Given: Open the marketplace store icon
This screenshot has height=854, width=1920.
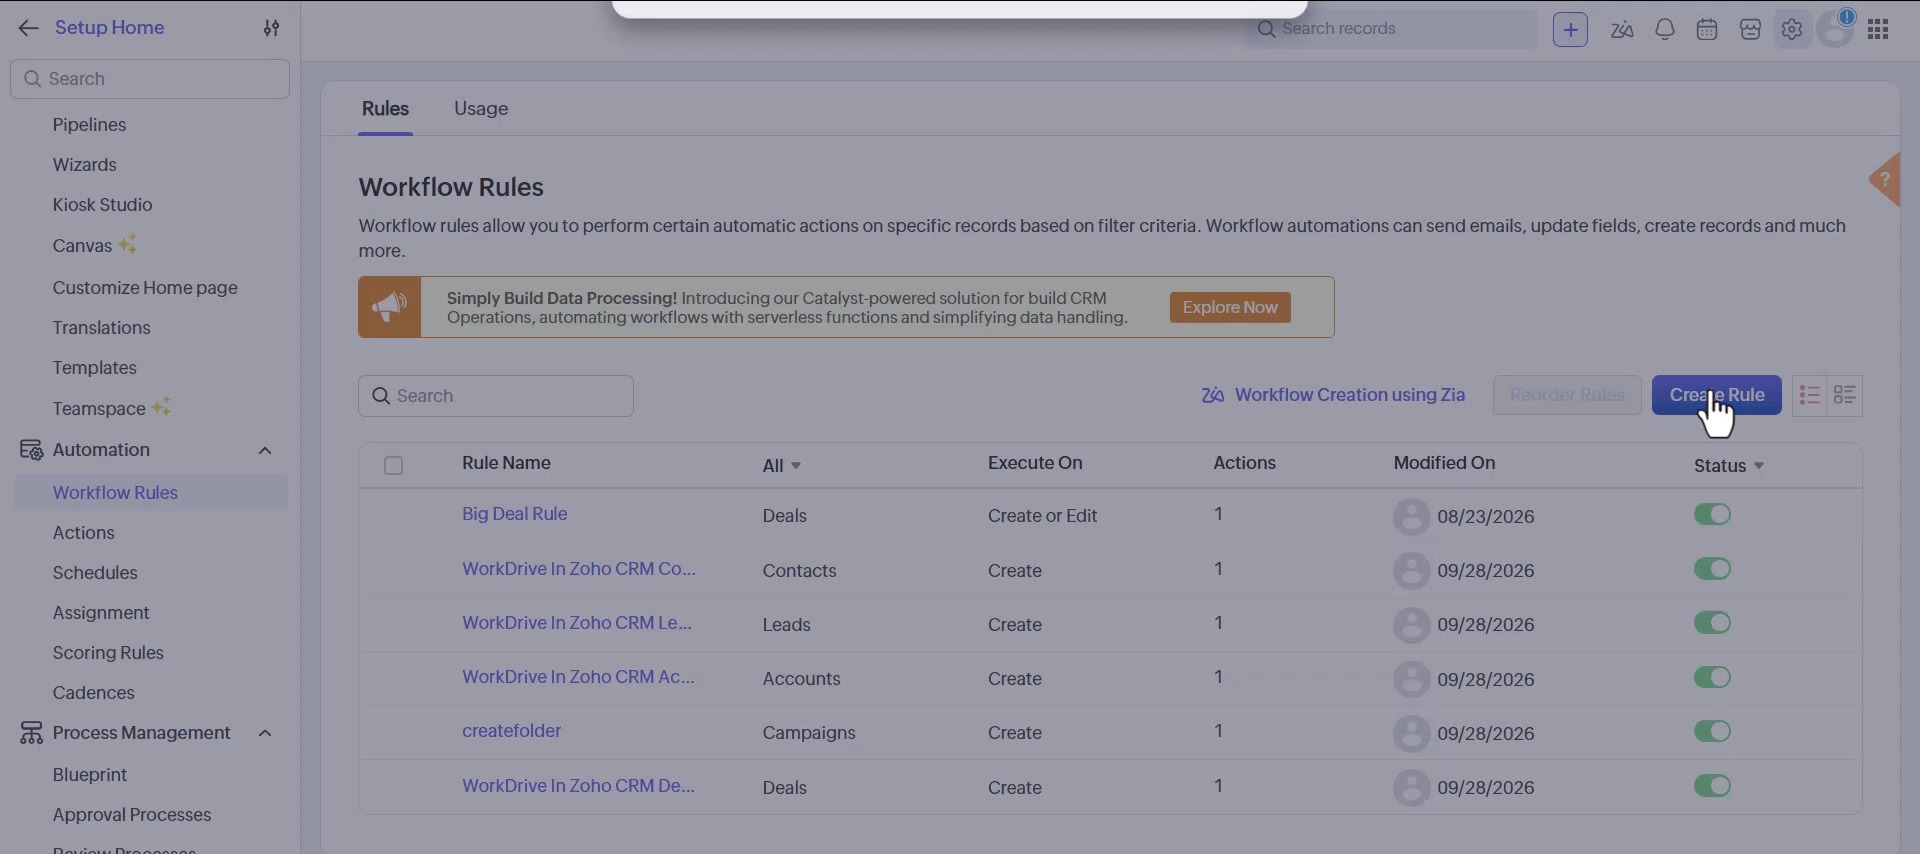Looking at the screenshot, I should click(1750, 30).
